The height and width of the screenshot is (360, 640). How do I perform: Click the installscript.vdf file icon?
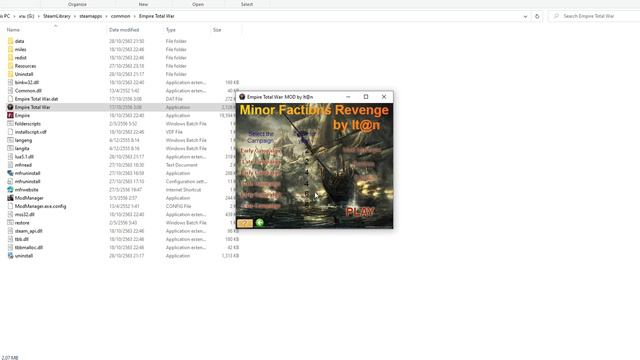pyautogui.click(x=10, y=132)
